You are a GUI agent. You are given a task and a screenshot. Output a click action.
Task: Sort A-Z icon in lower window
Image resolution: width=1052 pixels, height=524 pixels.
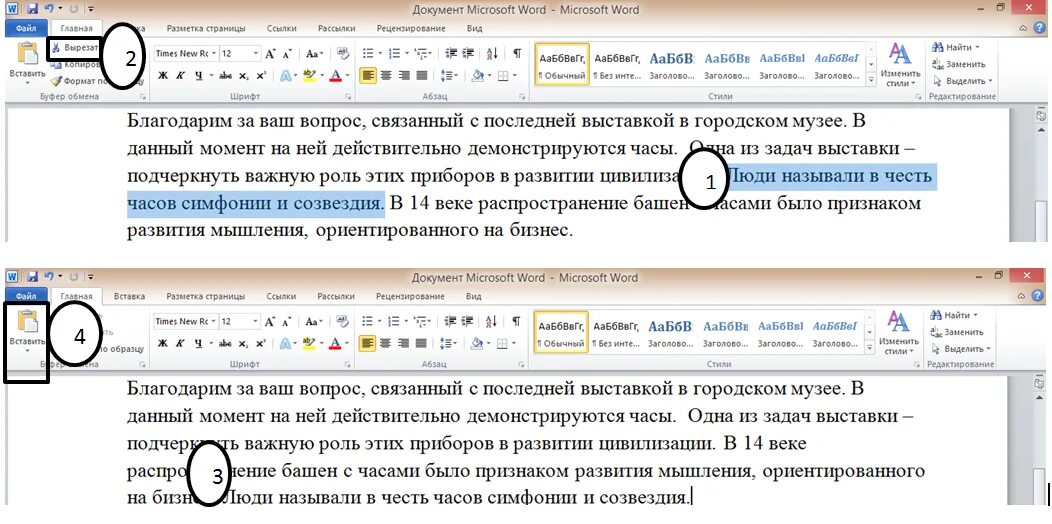tap(492, 321)
